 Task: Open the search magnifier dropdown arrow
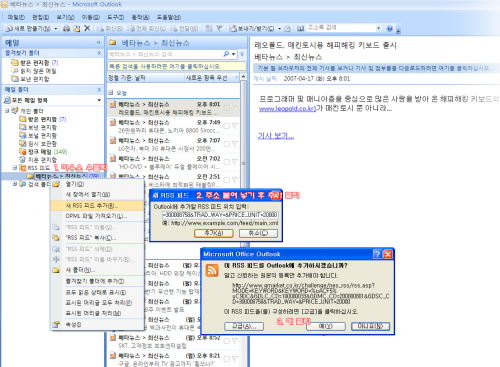coord(233,54)
